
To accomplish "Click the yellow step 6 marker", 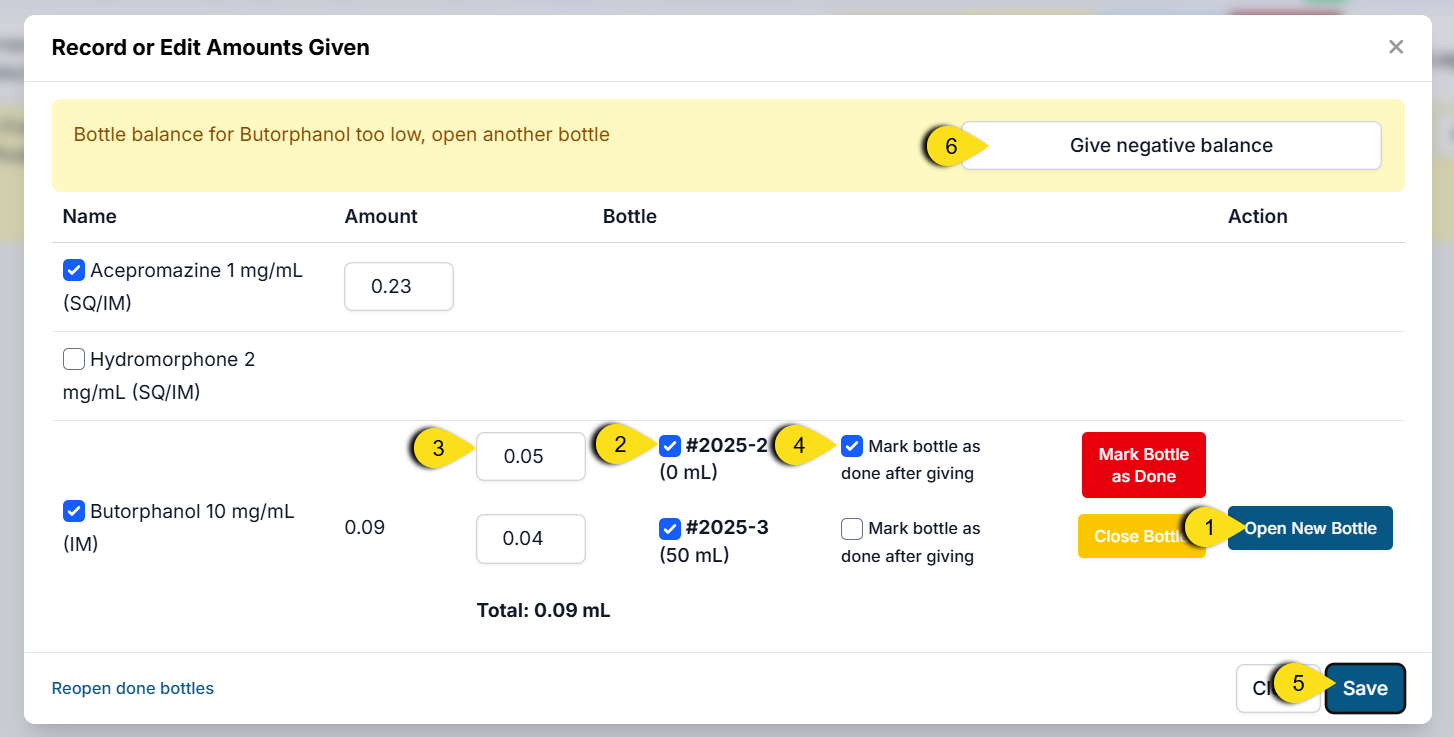I will (950, 146).
